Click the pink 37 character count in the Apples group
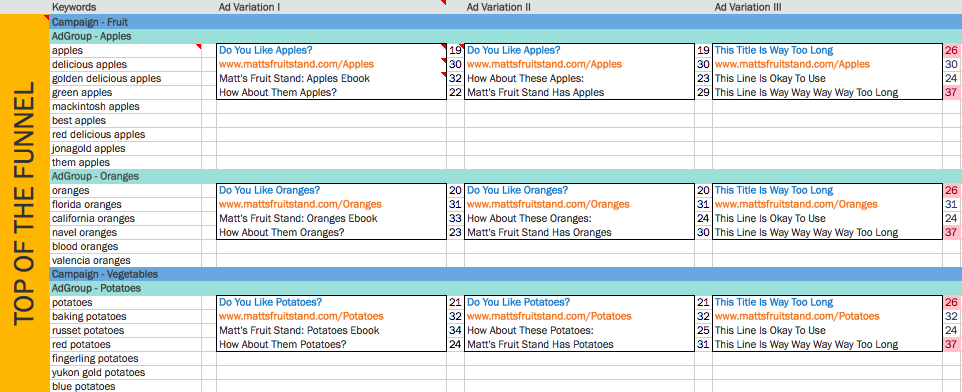Screen dimensions: 962x392 tap(952, 93)
